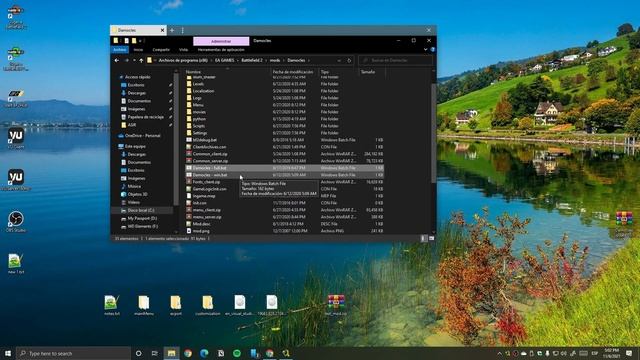Screen dimensions: 640x360
Task: Open the Inicio ribbon tab
Action: (138, 50)
